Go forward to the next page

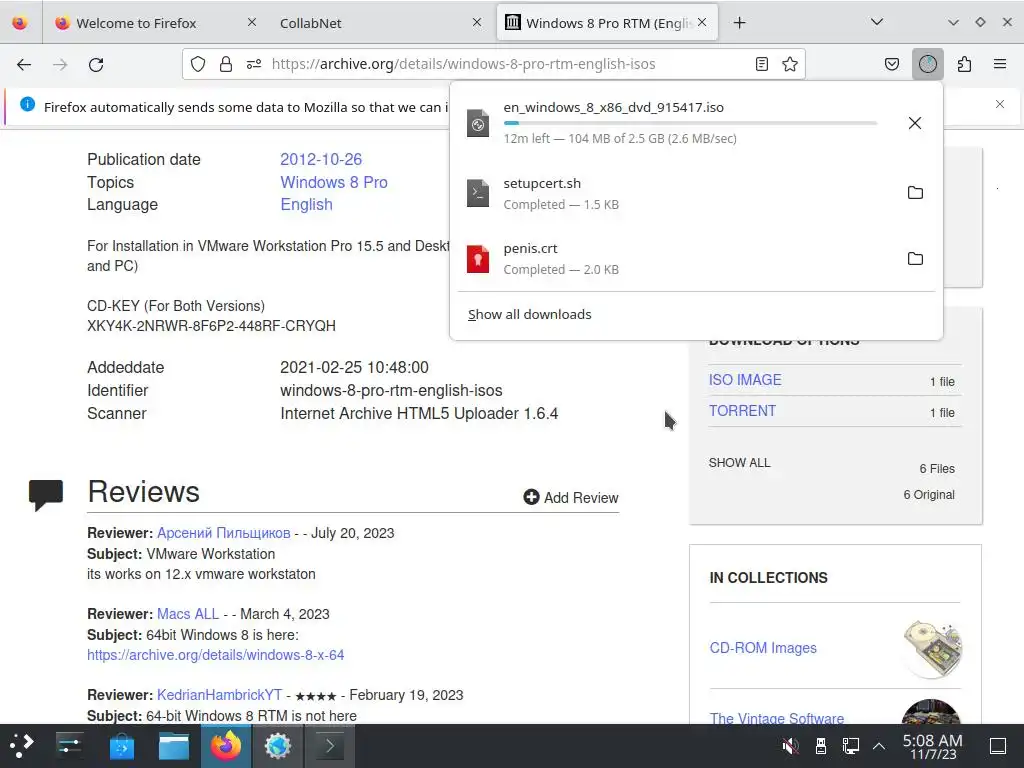coord(60,64)
